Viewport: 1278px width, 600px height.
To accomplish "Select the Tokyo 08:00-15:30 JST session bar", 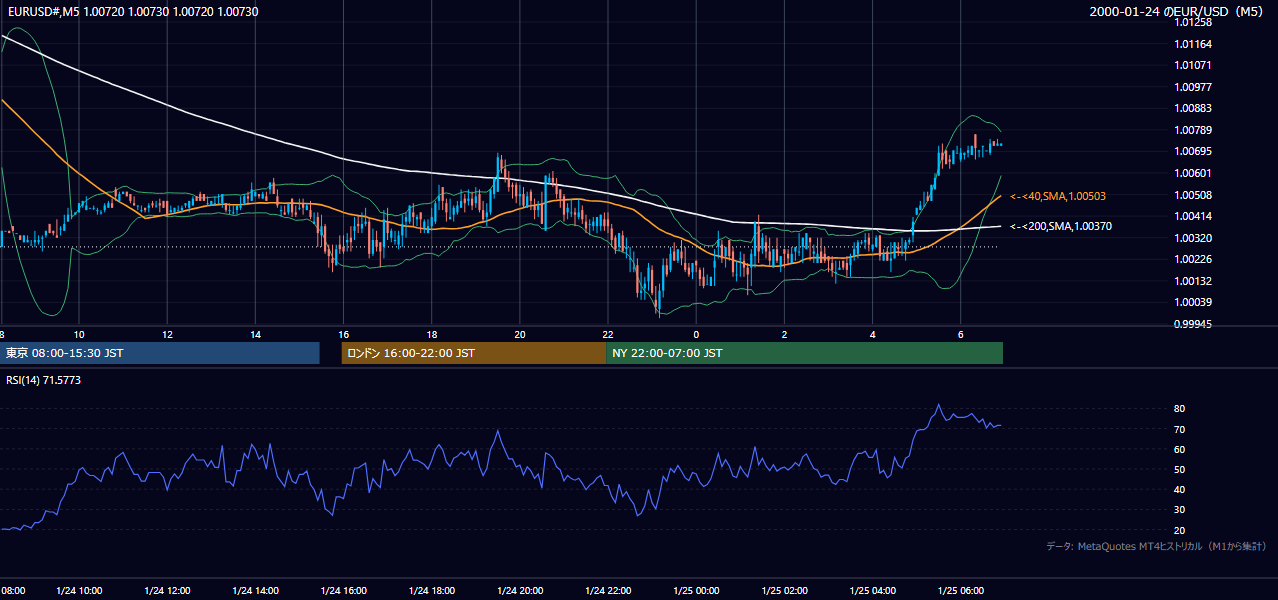I will coord(159,353).
